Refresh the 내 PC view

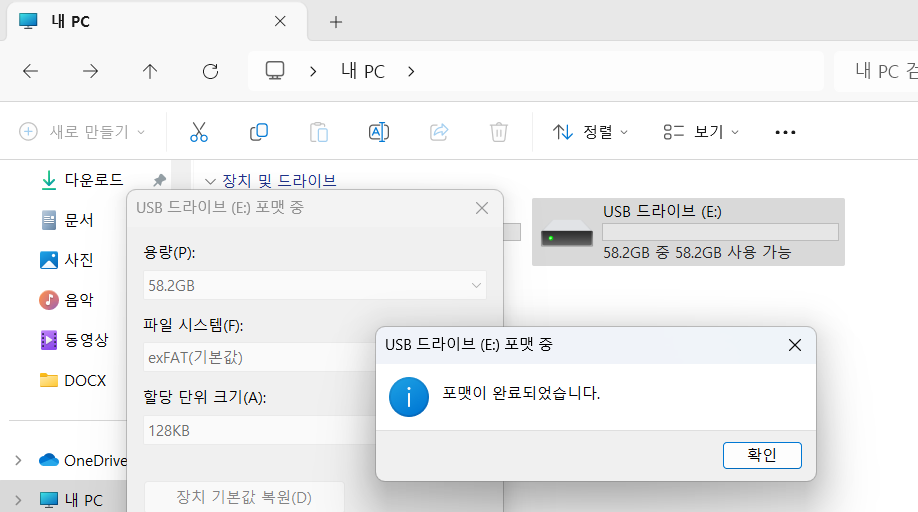click(210, 71)
